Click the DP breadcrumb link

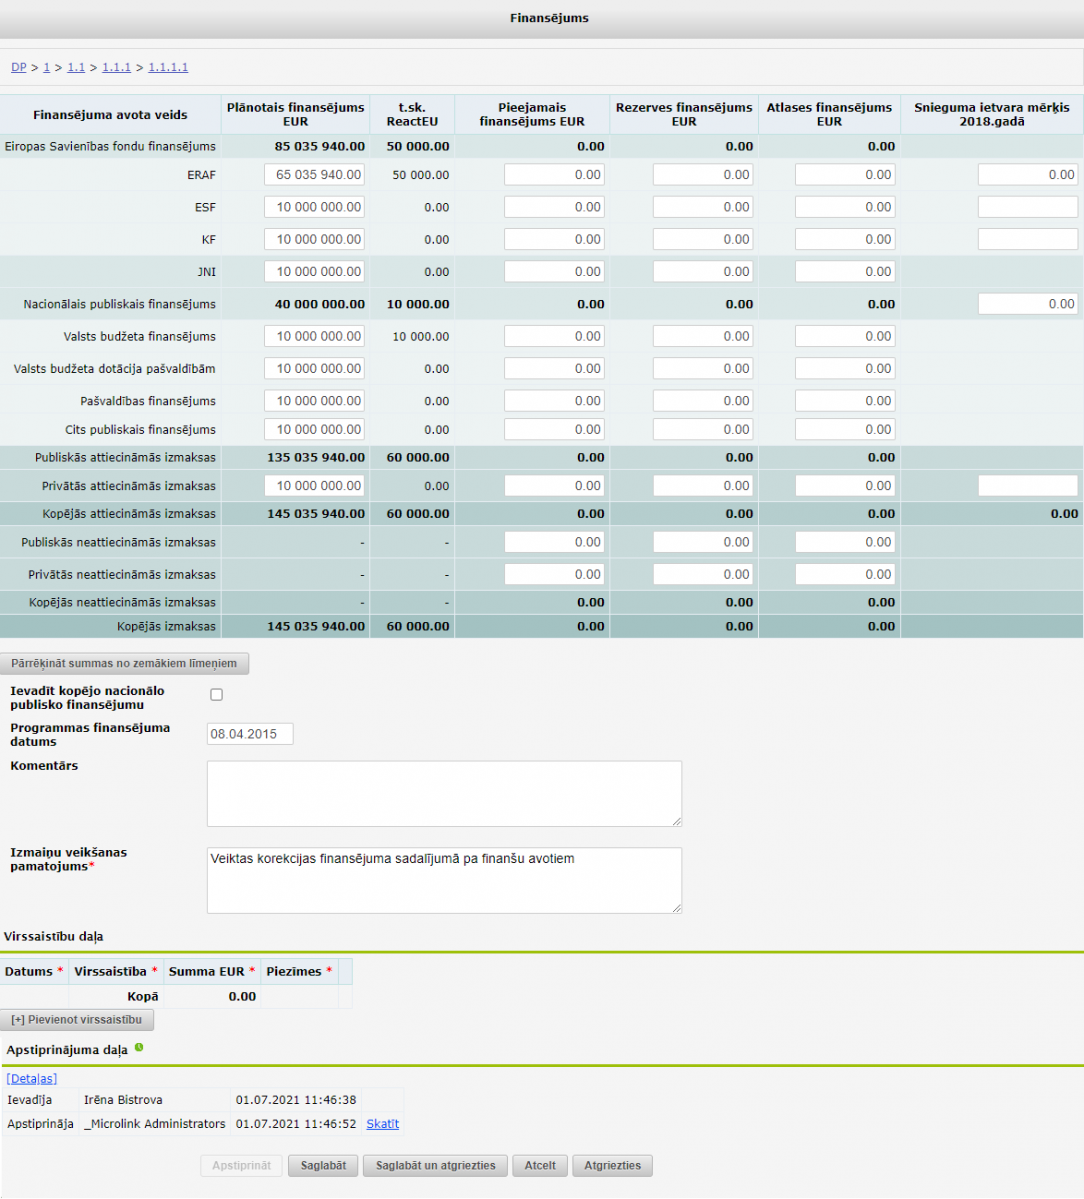(x=18, y=67)
